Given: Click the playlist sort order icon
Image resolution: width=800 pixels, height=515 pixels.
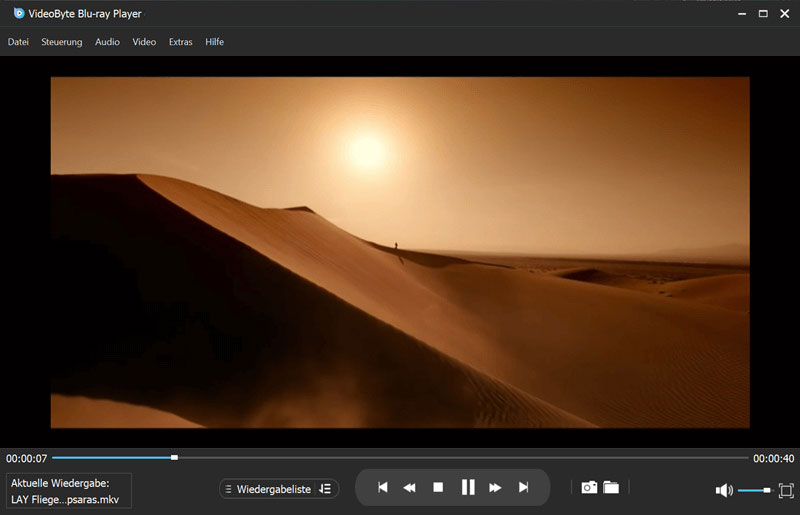Looking at the screenshot, I should [x=325, y=489].
